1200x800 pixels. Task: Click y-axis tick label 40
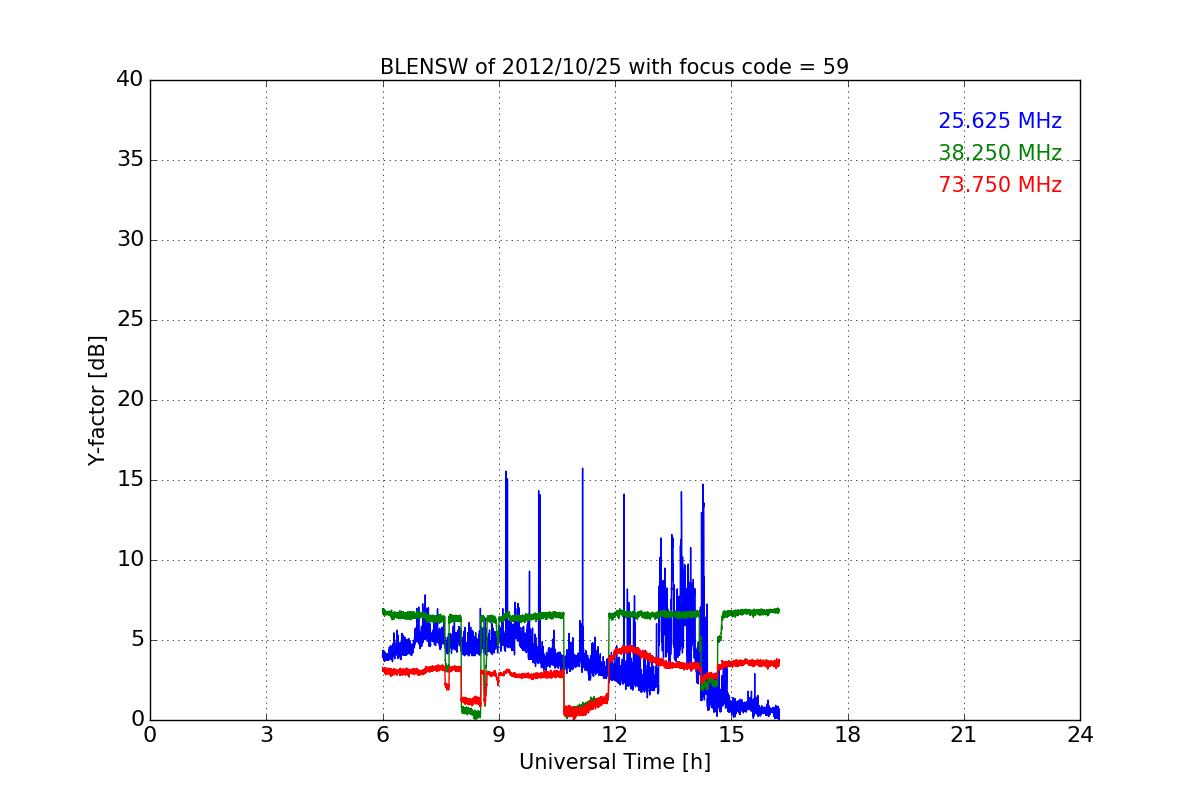130,80
